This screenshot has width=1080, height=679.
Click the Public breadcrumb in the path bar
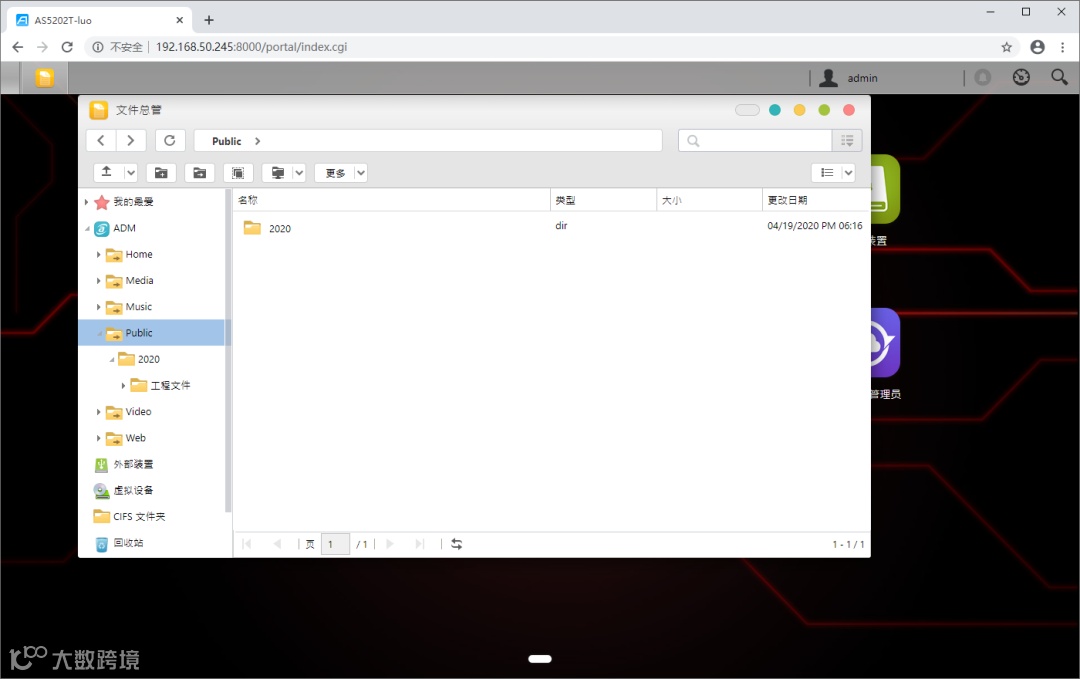click(227, 140)
